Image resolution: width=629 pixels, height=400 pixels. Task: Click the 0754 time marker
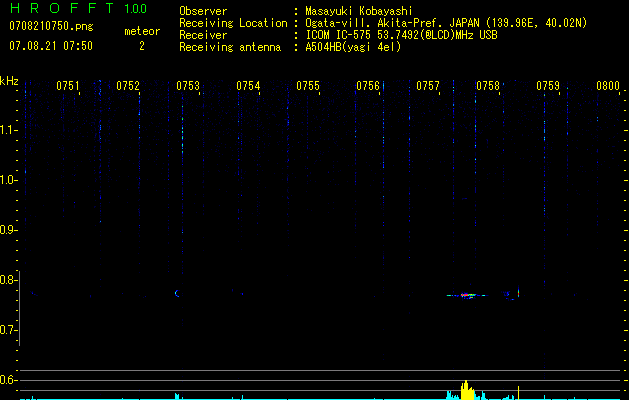(248, 86)
